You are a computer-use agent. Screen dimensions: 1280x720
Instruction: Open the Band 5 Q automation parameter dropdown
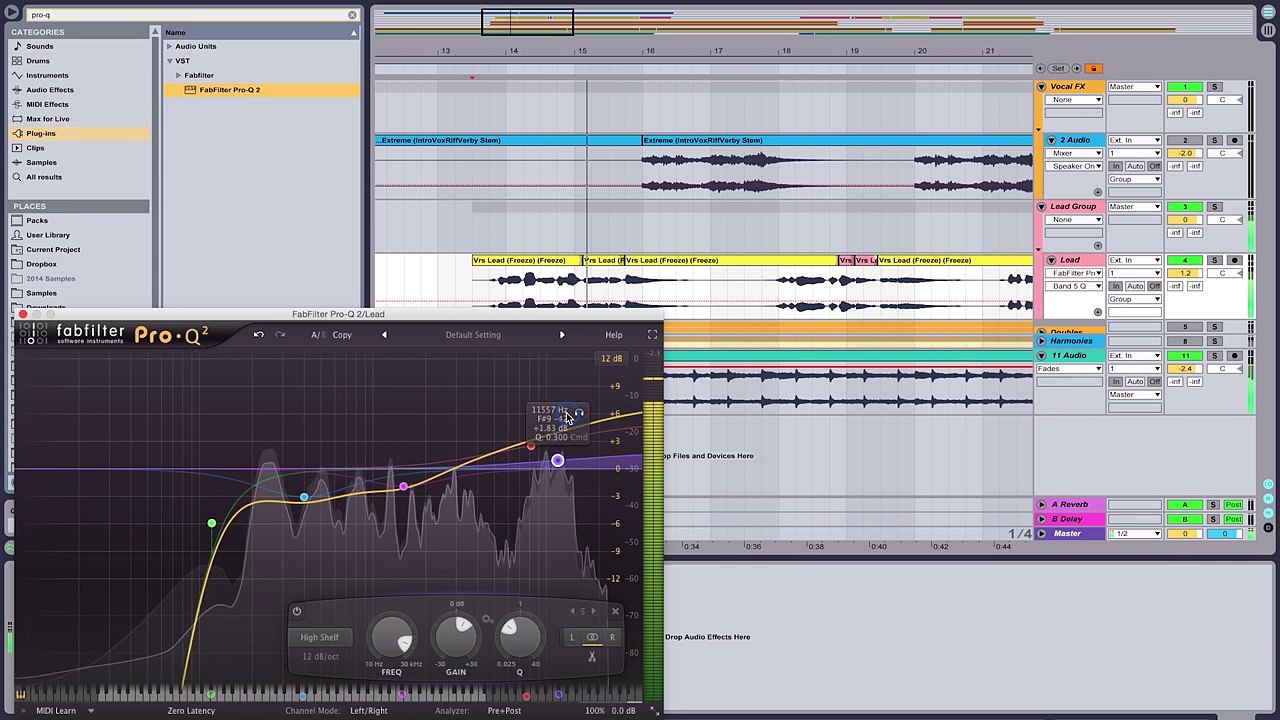[1075, 286]
